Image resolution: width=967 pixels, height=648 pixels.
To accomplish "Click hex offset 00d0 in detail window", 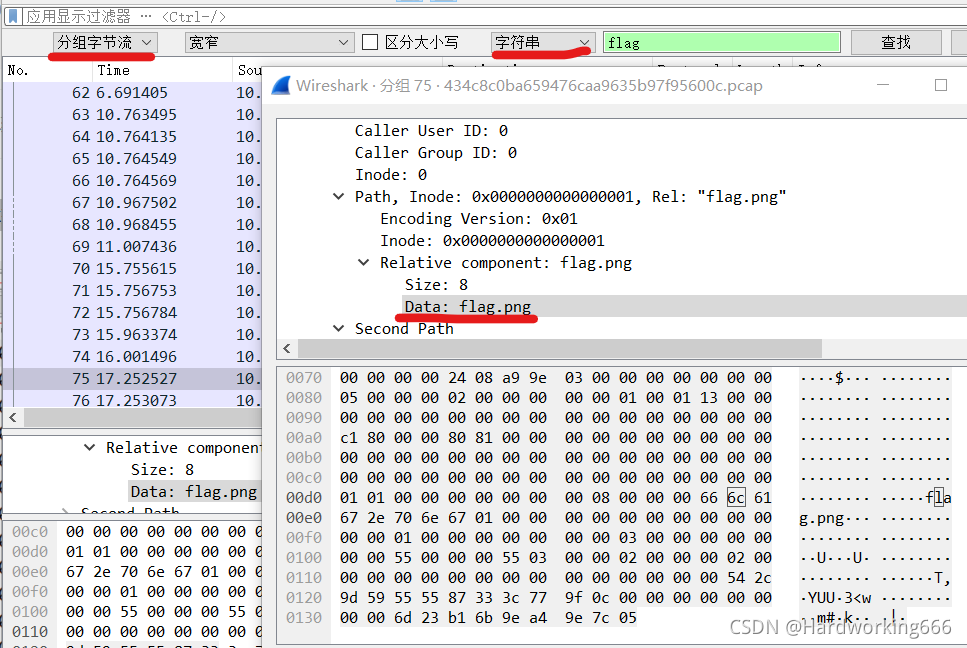I will click(x=304, y=498).
